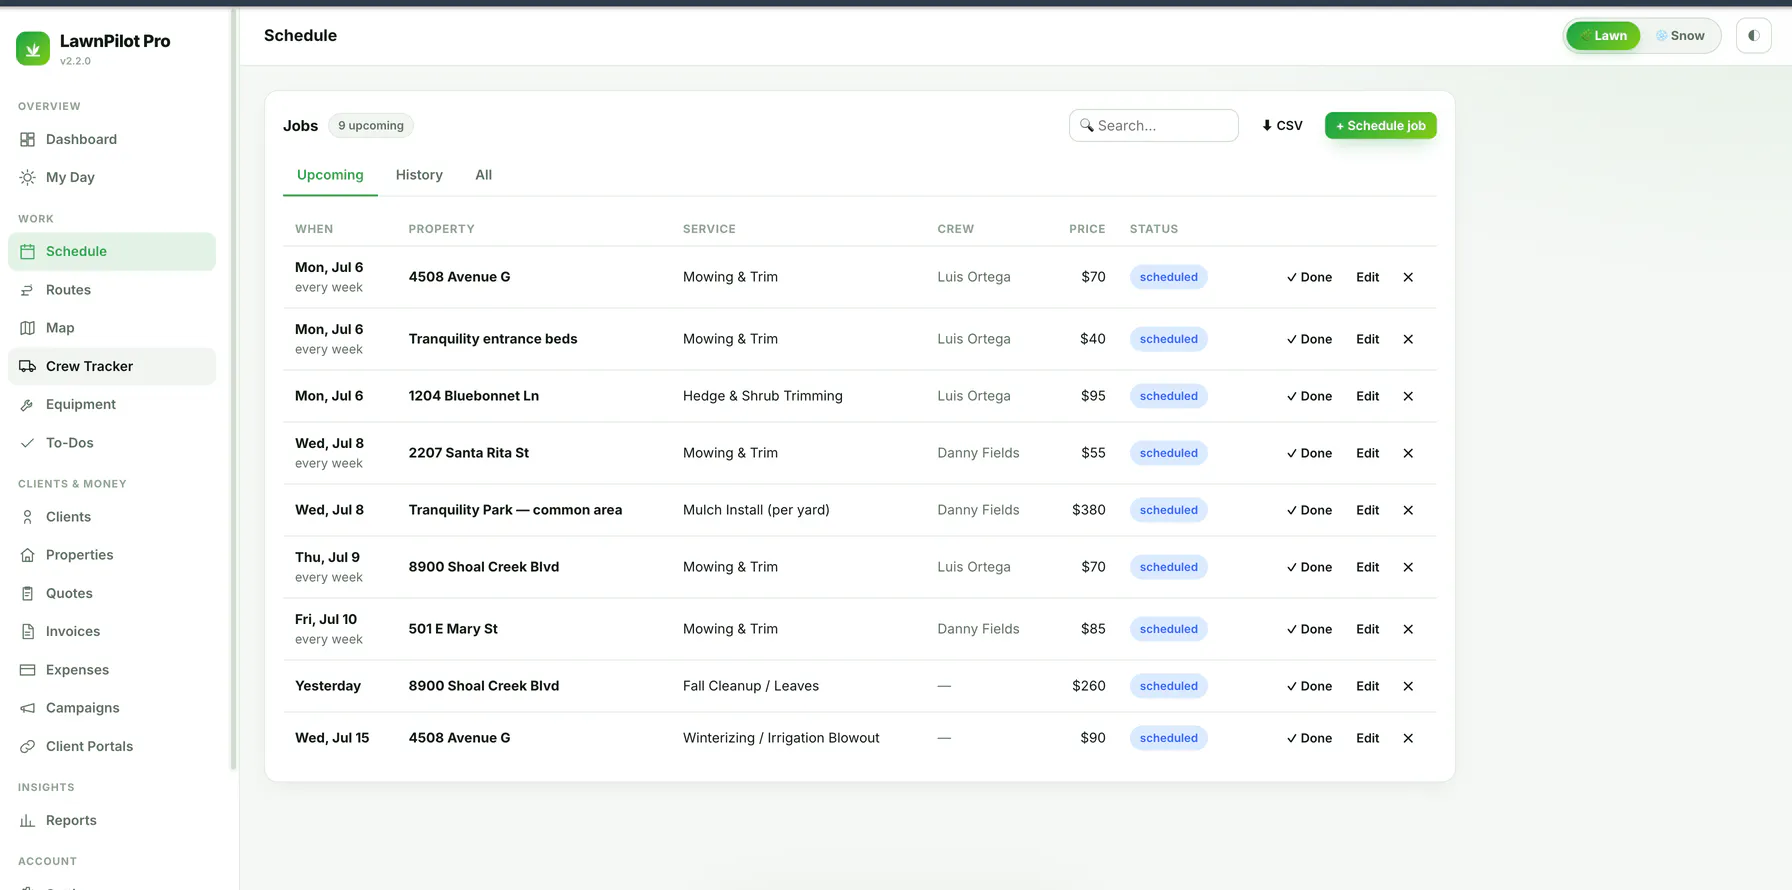Edit the Yesterday Fall Cleanup job
The image size is (1792, 890).
tap(1367, 686)
